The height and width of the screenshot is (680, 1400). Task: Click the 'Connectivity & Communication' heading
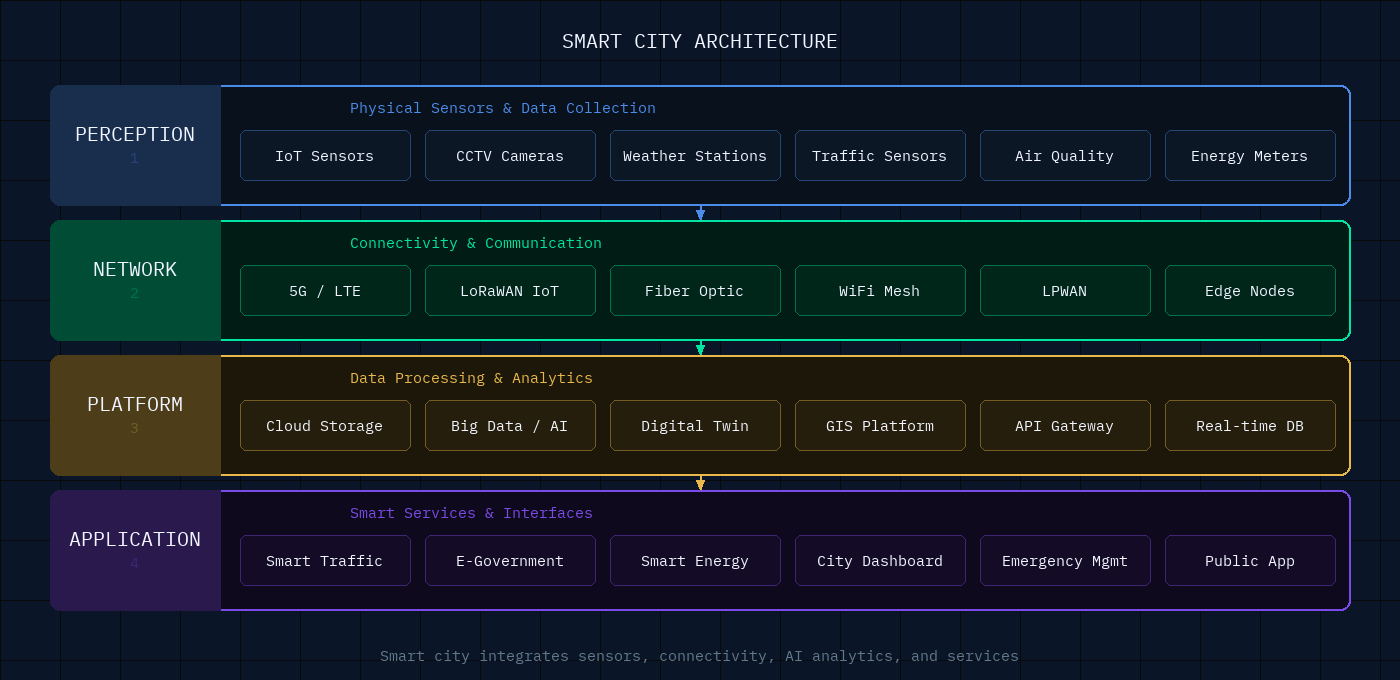(x=476, y=243)
